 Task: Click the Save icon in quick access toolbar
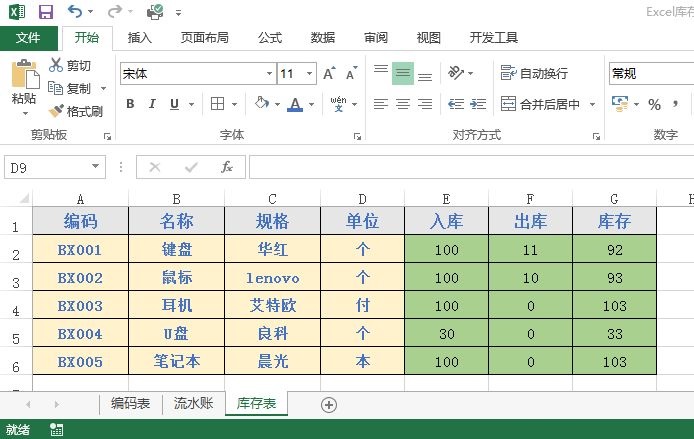[x=46, y=12]
